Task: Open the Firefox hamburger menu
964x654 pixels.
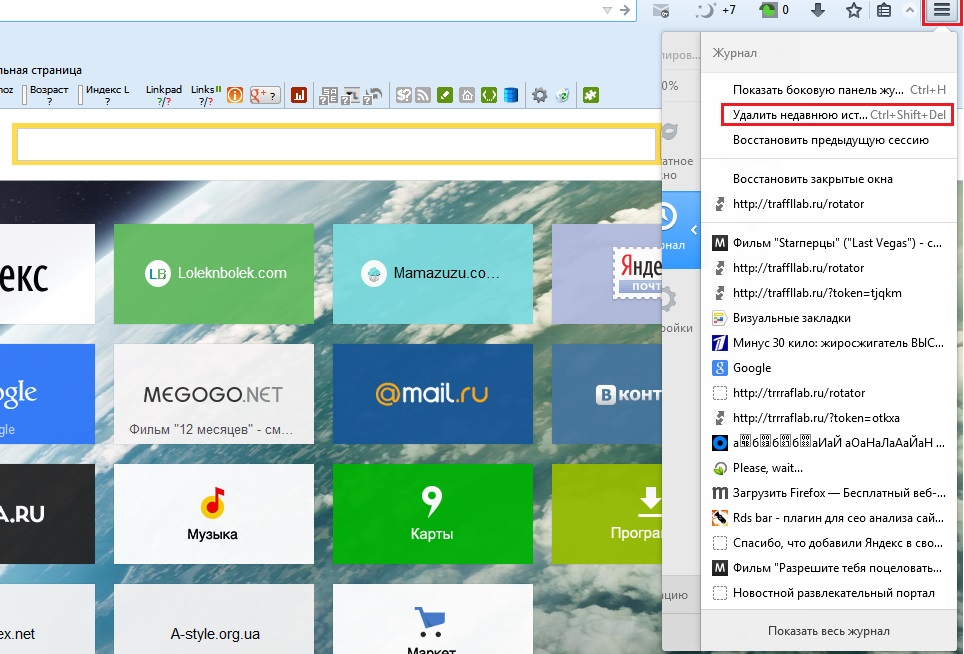Action: pyautogui.click(x=942, y=11)
